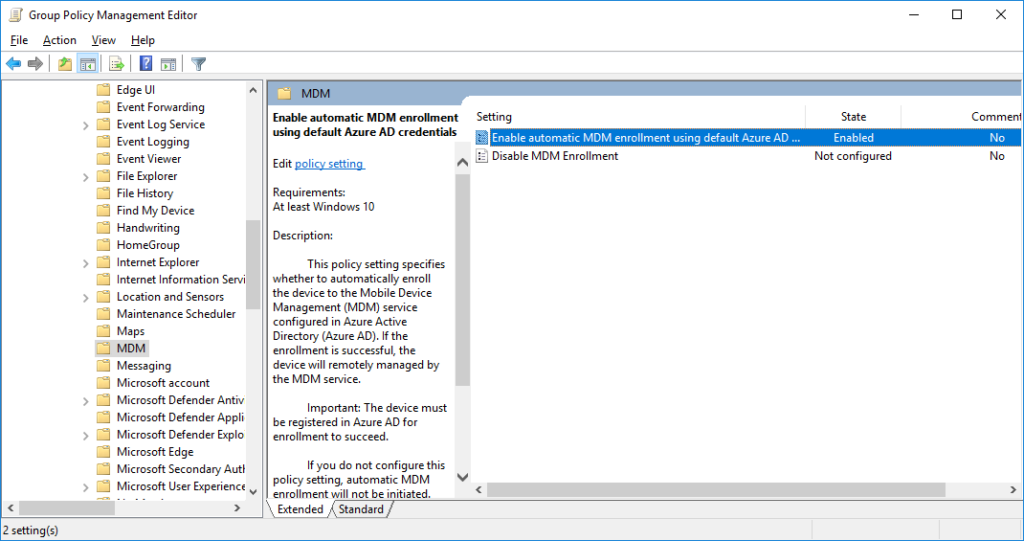Select the Event Viewer tree item
Viewport: 1024px width, 541px height.
pos(149,158)
